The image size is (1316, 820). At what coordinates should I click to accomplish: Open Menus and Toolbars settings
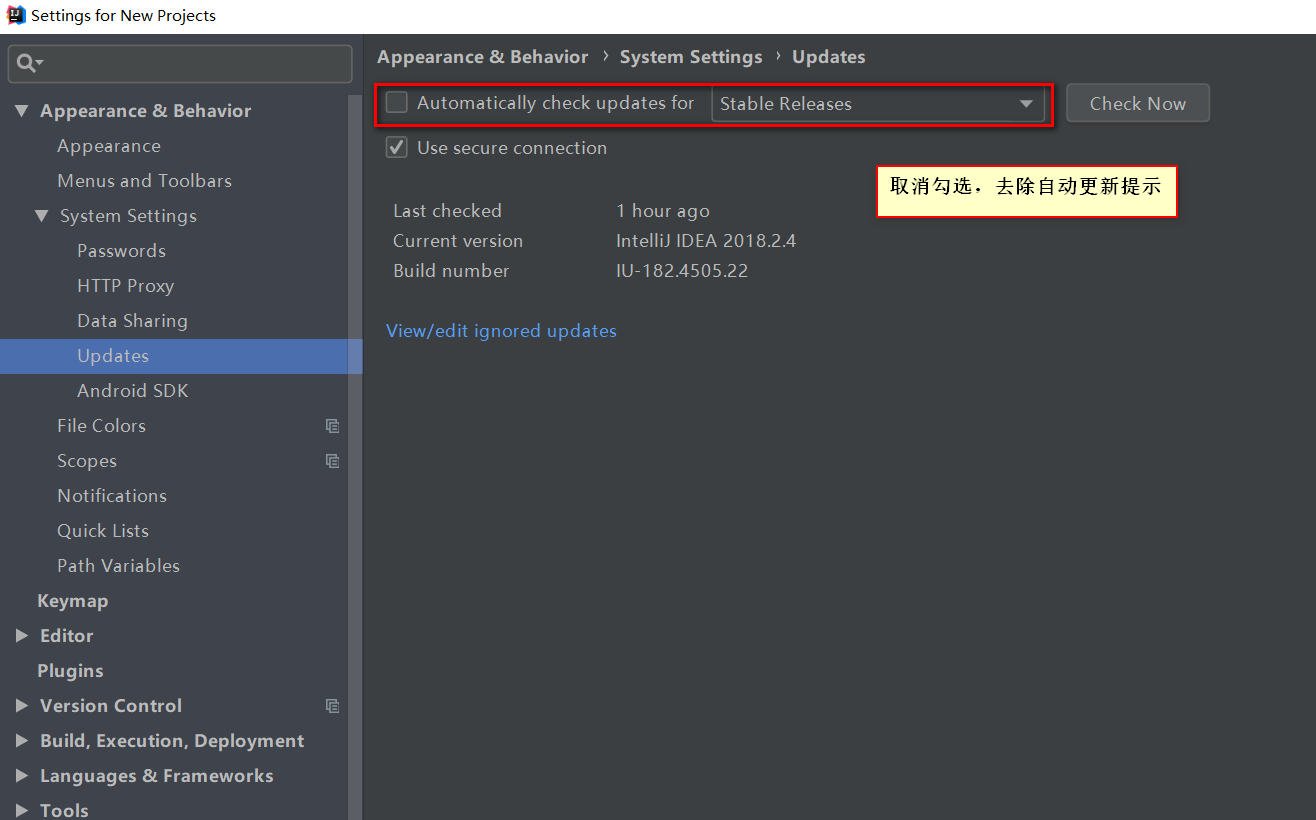click(x=145, y=181)
